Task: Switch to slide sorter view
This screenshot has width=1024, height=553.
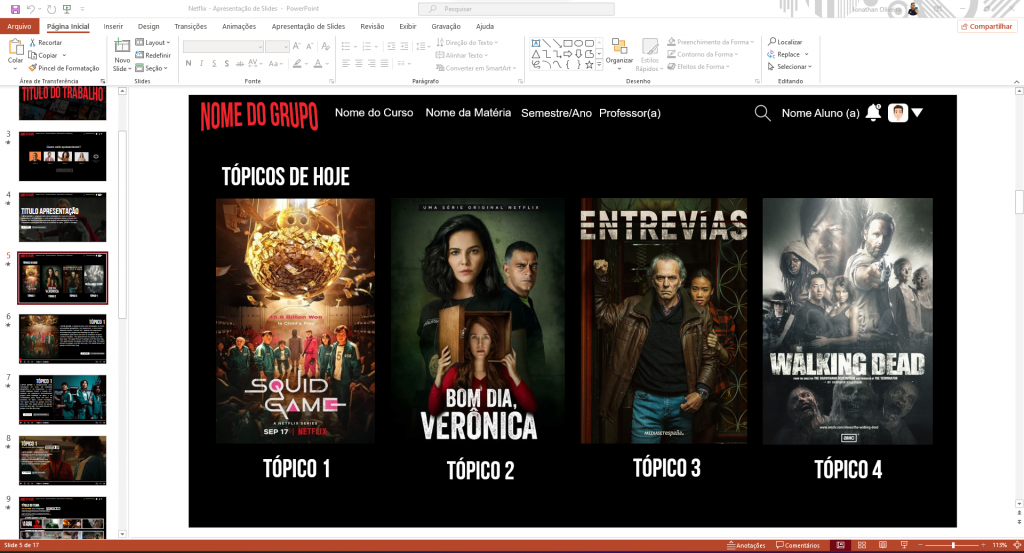Action: 861,545
